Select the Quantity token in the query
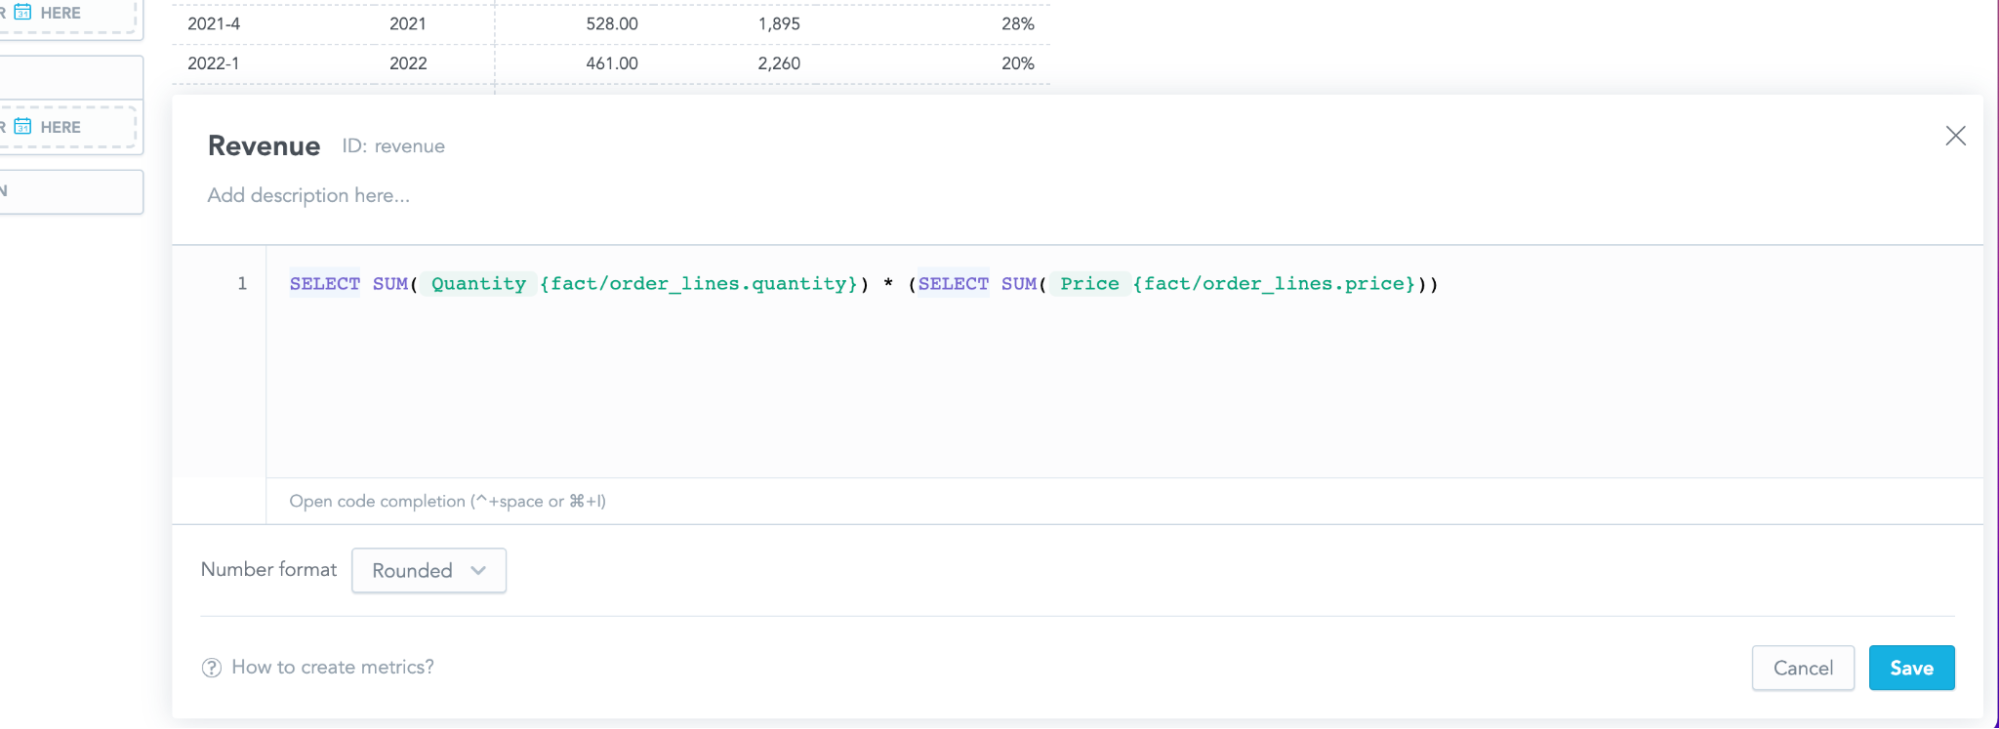This screenshot has width=1999, height=729. pyautogui.click(x=478, y=284)
